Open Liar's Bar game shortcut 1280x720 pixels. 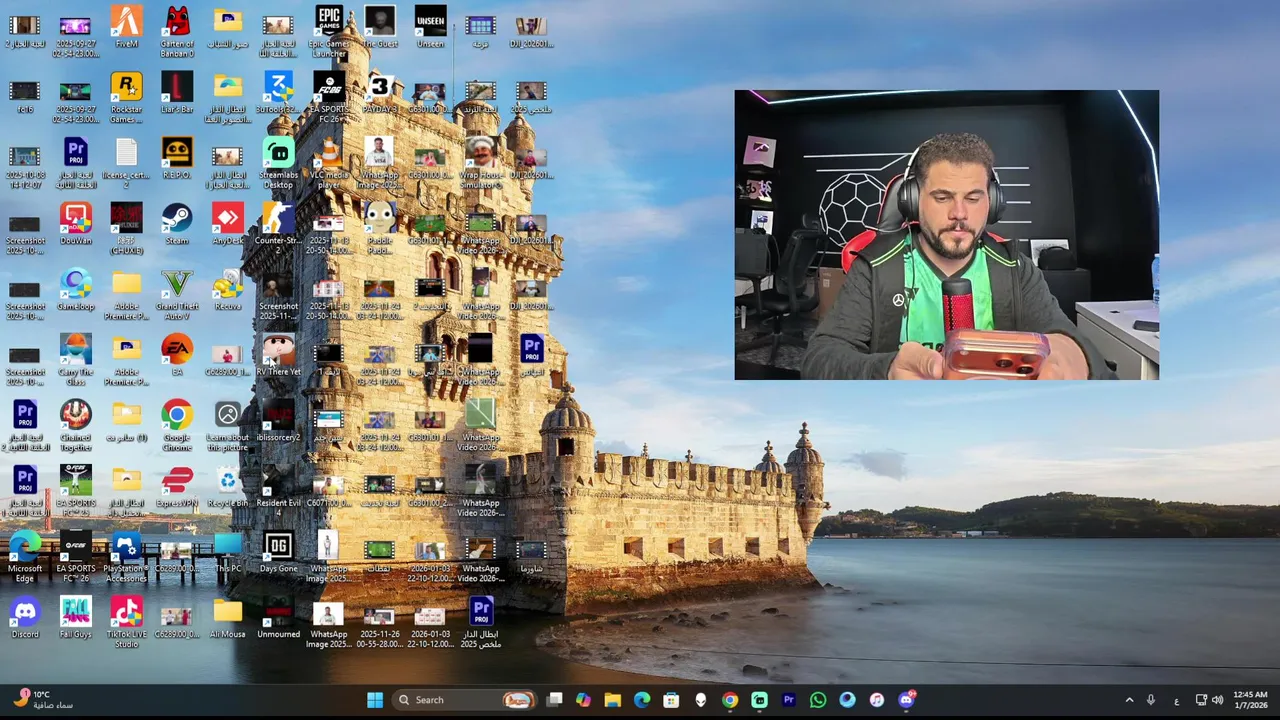[x=177, y=92]
